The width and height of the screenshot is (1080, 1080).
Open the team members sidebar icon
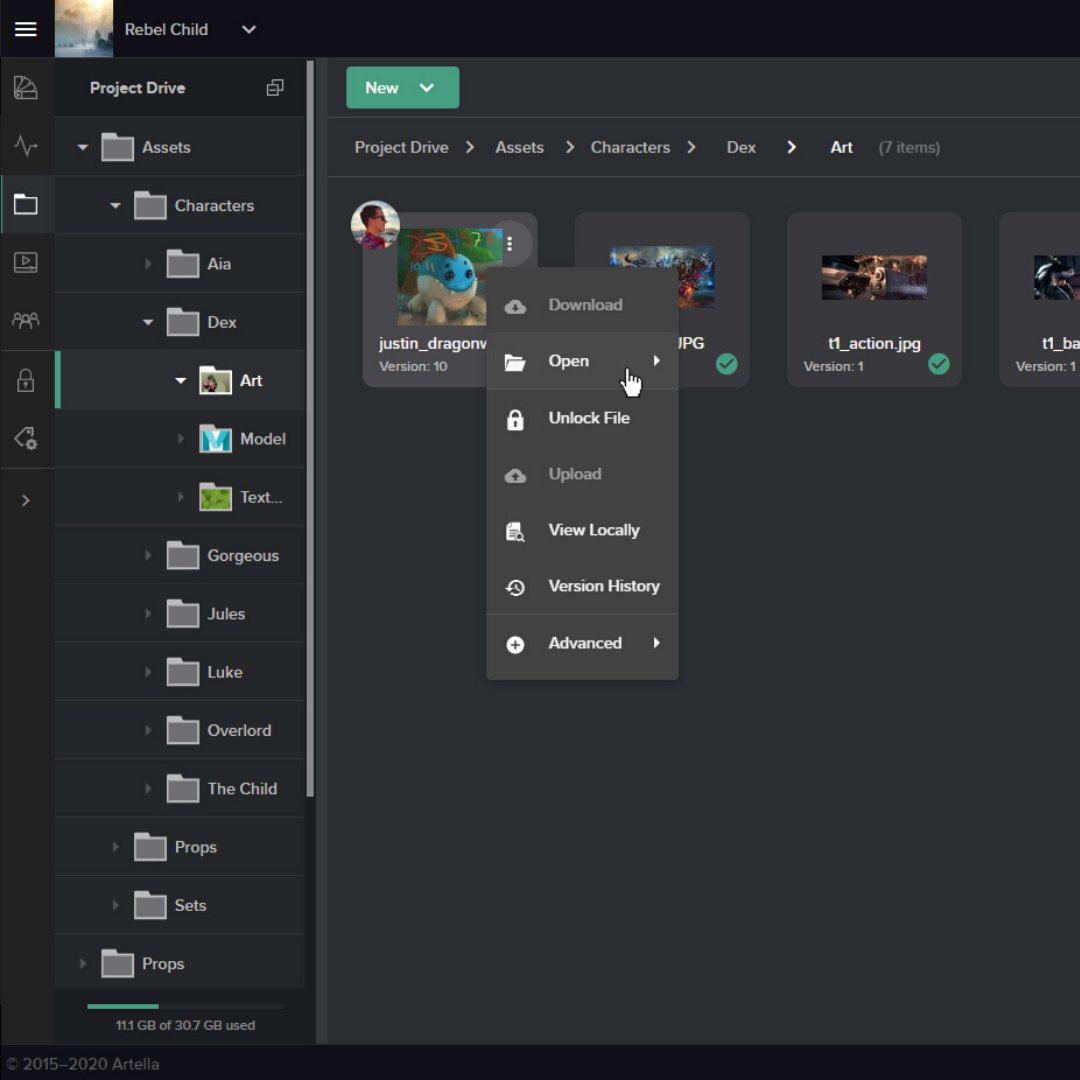(27, 320)
